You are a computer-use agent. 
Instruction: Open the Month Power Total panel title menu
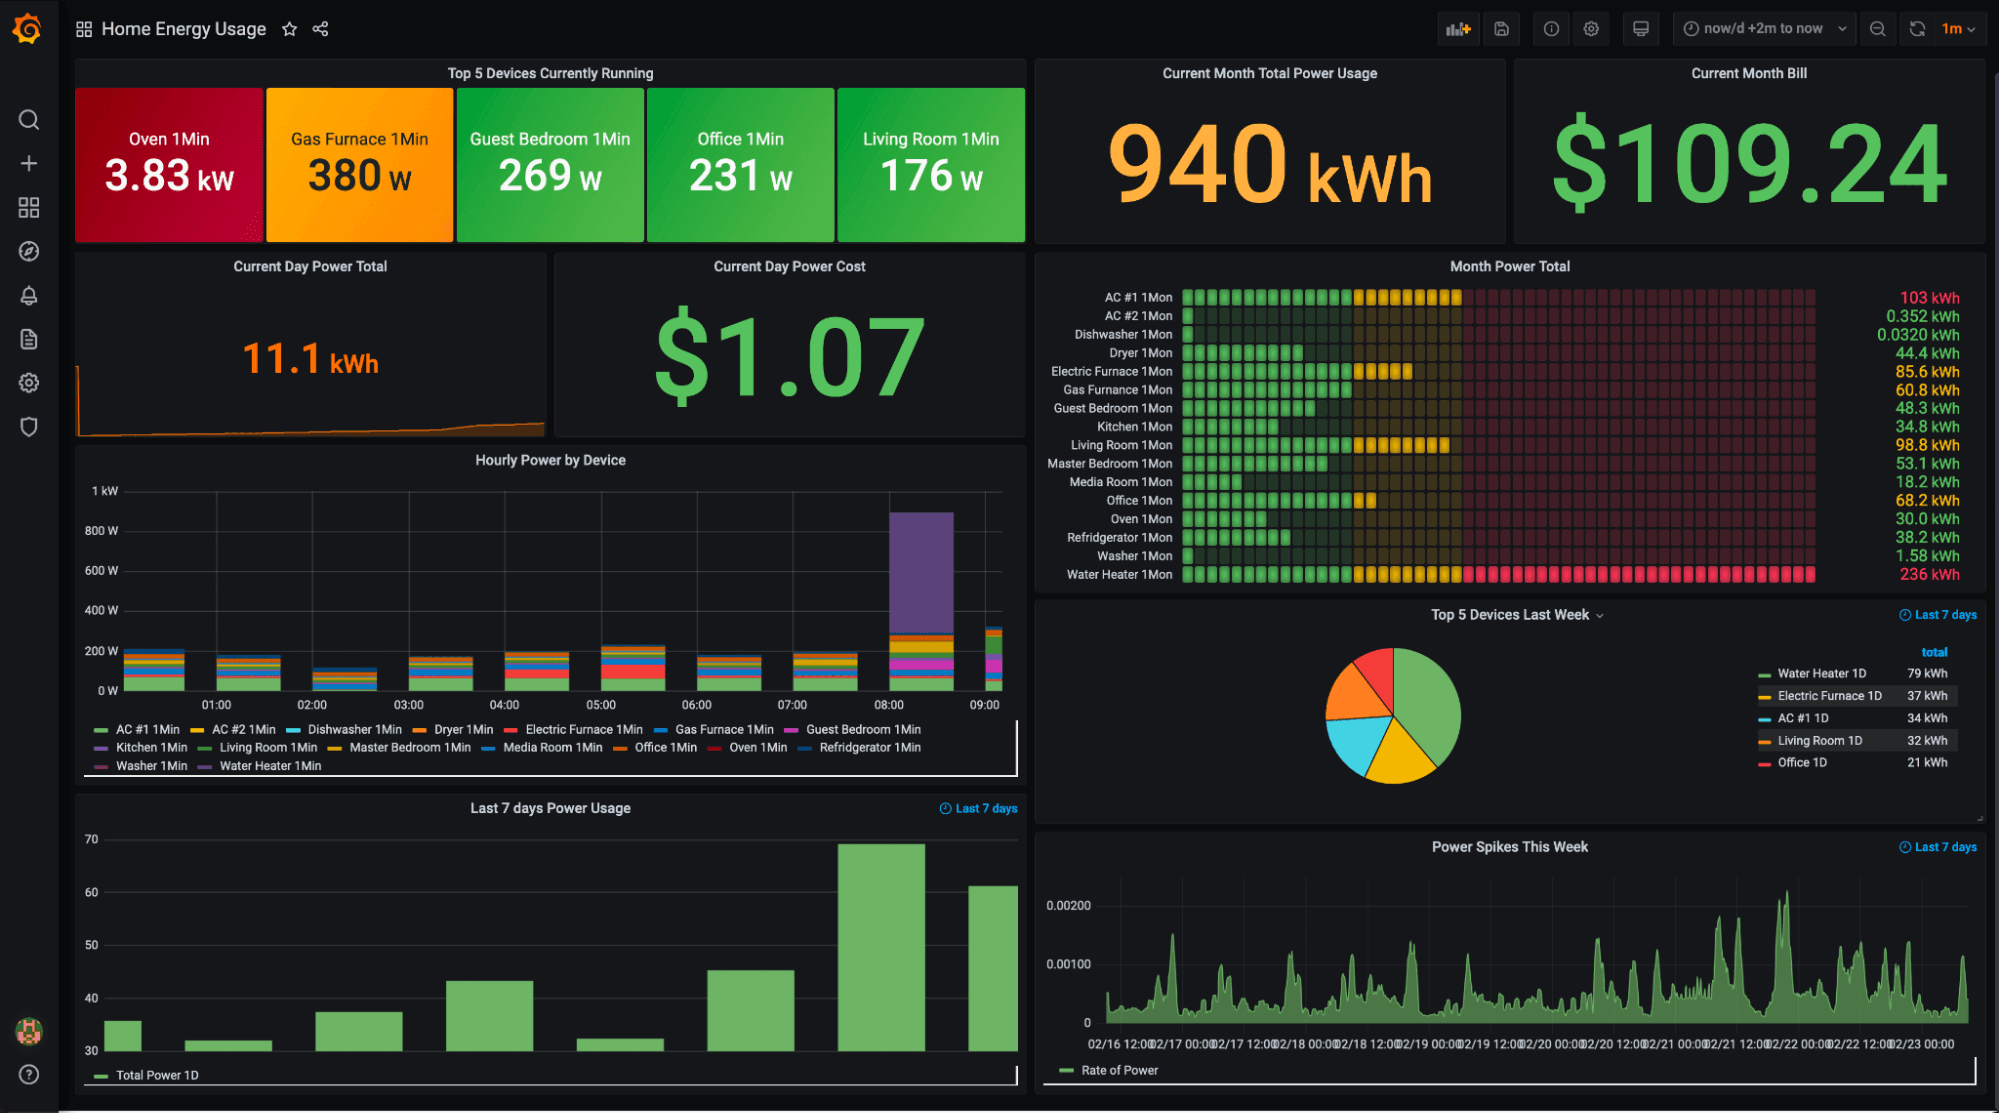1509,266
